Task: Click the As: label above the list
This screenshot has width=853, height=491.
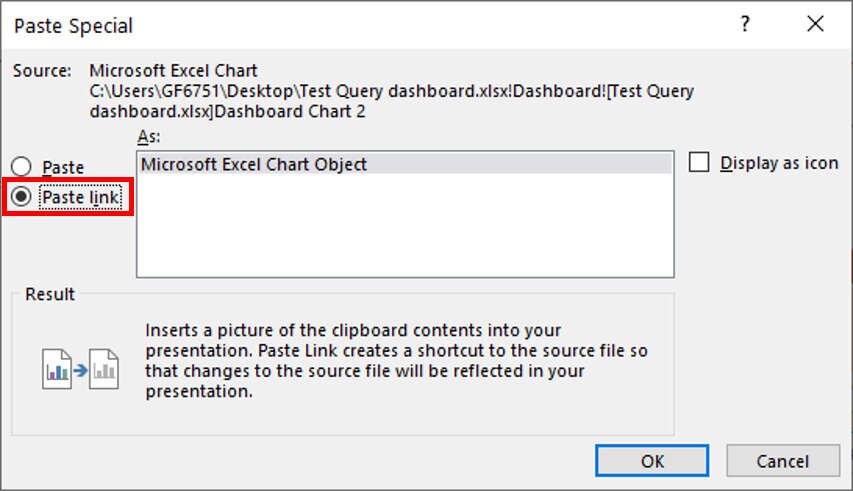Action: (x=148, y=136)
